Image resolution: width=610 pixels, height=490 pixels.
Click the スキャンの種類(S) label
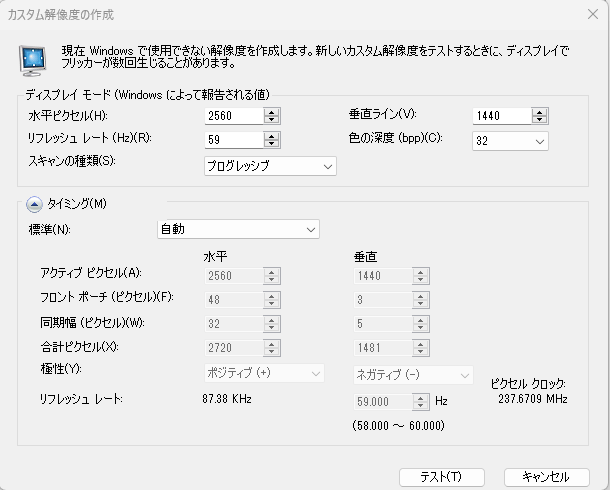(72, 161)
